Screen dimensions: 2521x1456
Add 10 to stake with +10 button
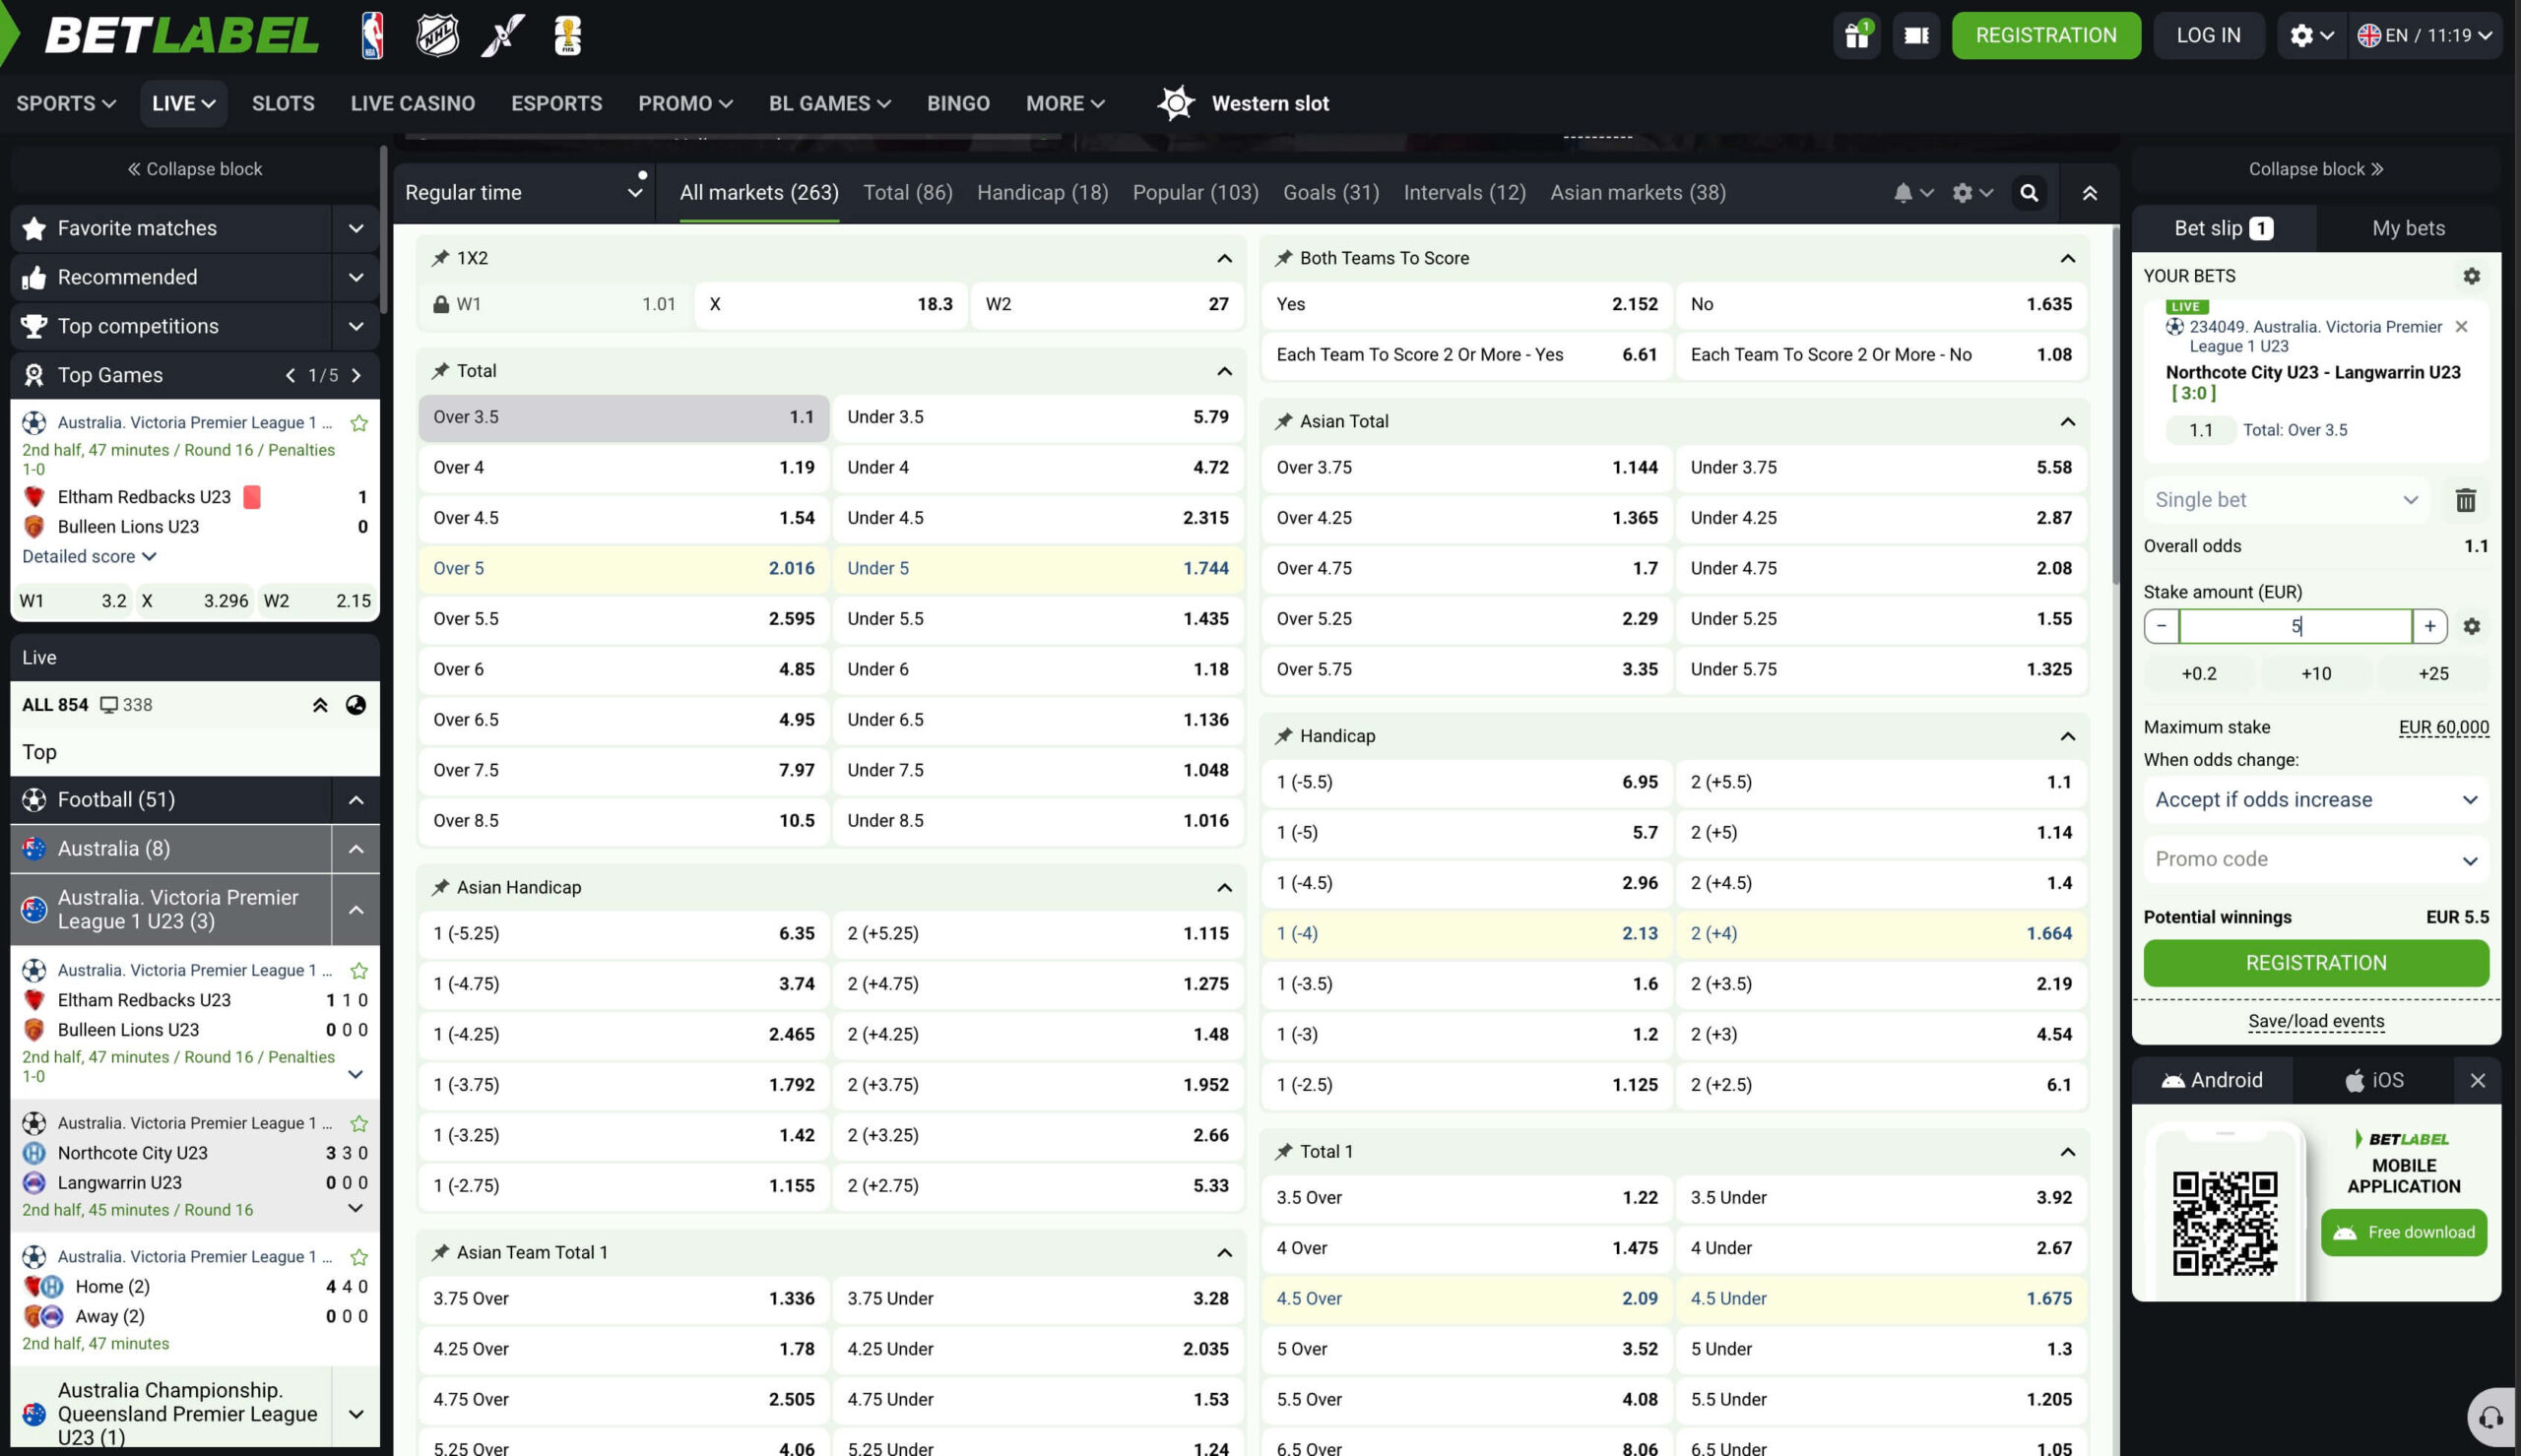(x=2315, y=674)
